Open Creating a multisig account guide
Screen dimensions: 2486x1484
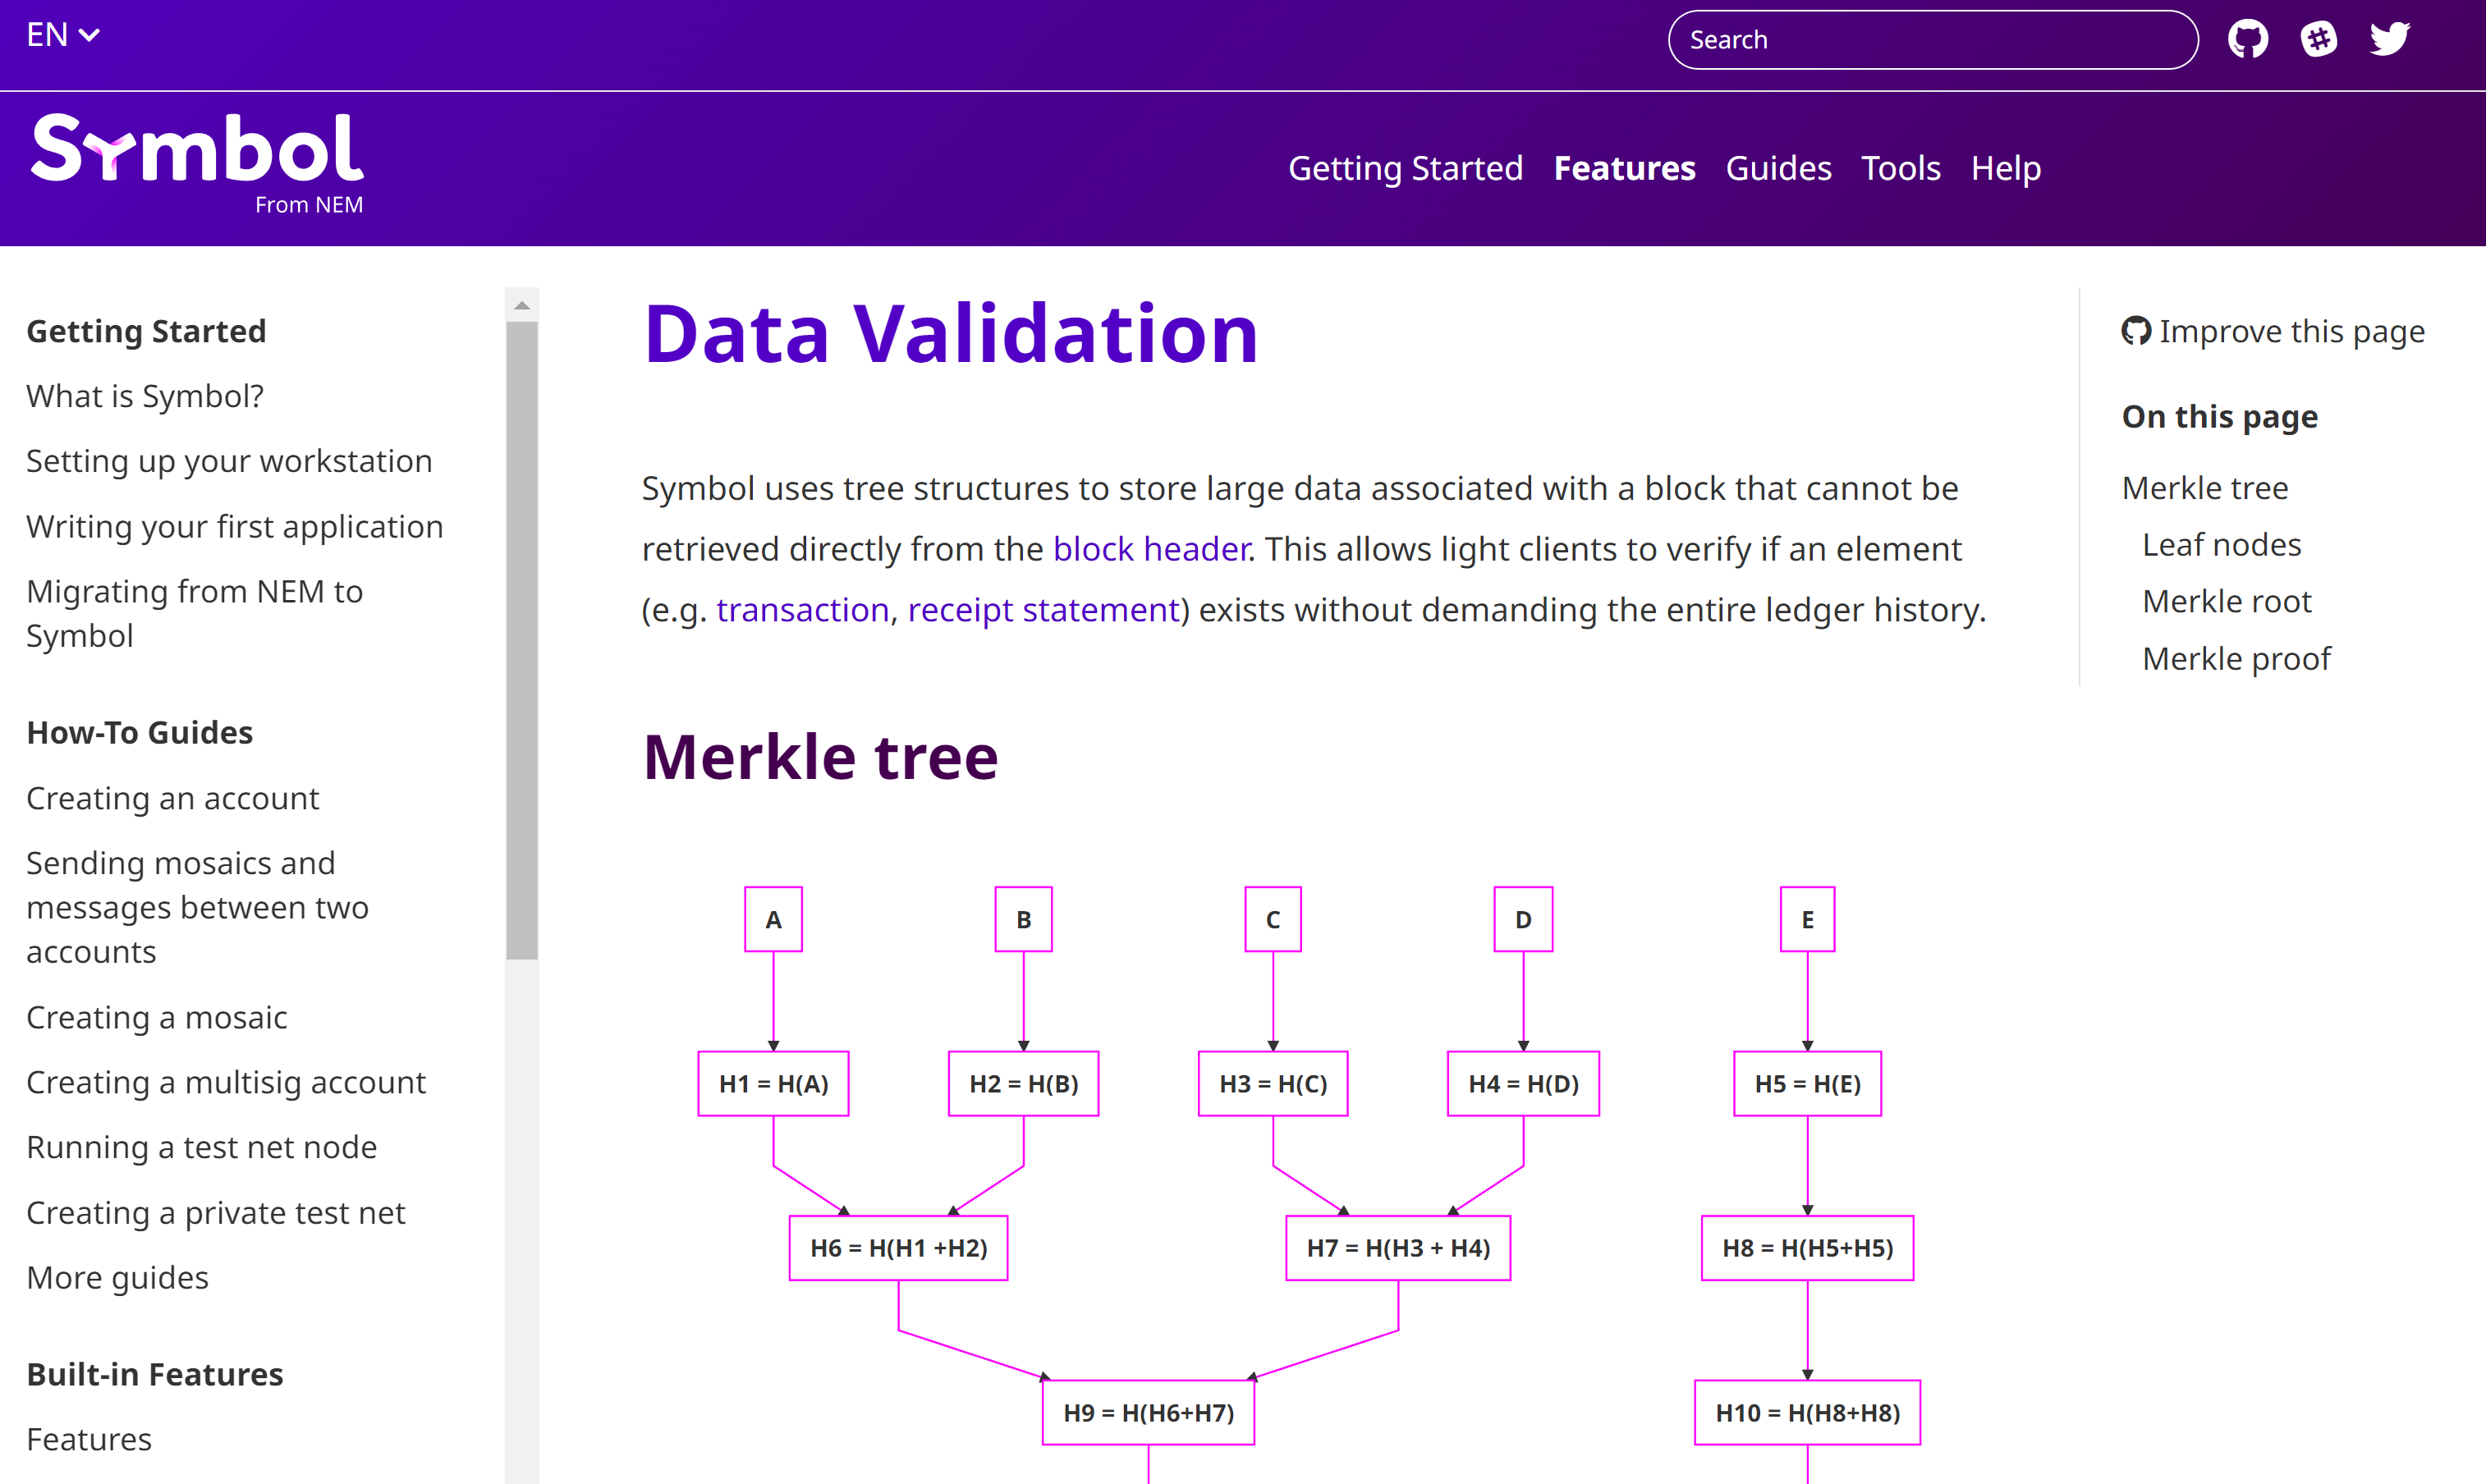[x=225, y=1082]
